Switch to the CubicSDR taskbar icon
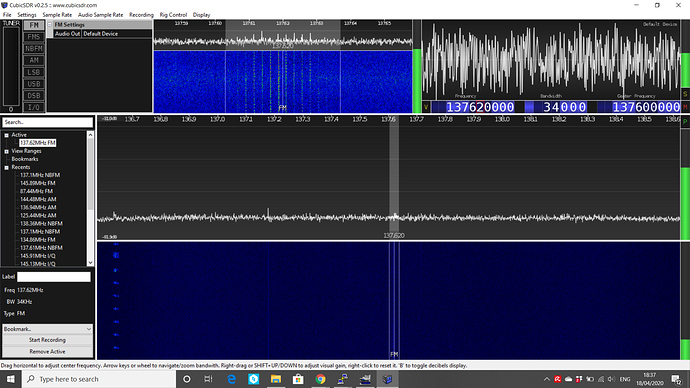690x388 pixels. [x=387, y=379]
